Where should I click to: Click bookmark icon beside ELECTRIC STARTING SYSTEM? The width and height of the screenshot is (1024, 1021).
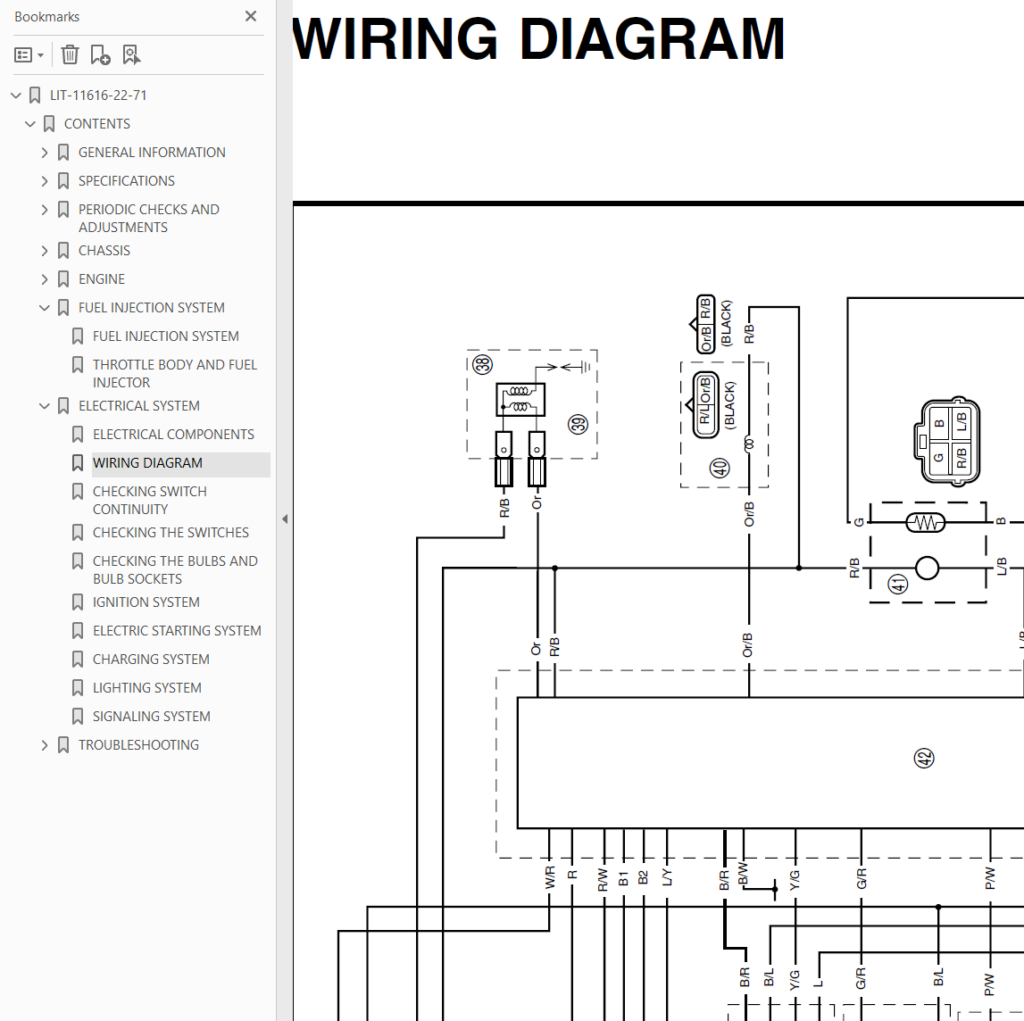tap(78, 631)
